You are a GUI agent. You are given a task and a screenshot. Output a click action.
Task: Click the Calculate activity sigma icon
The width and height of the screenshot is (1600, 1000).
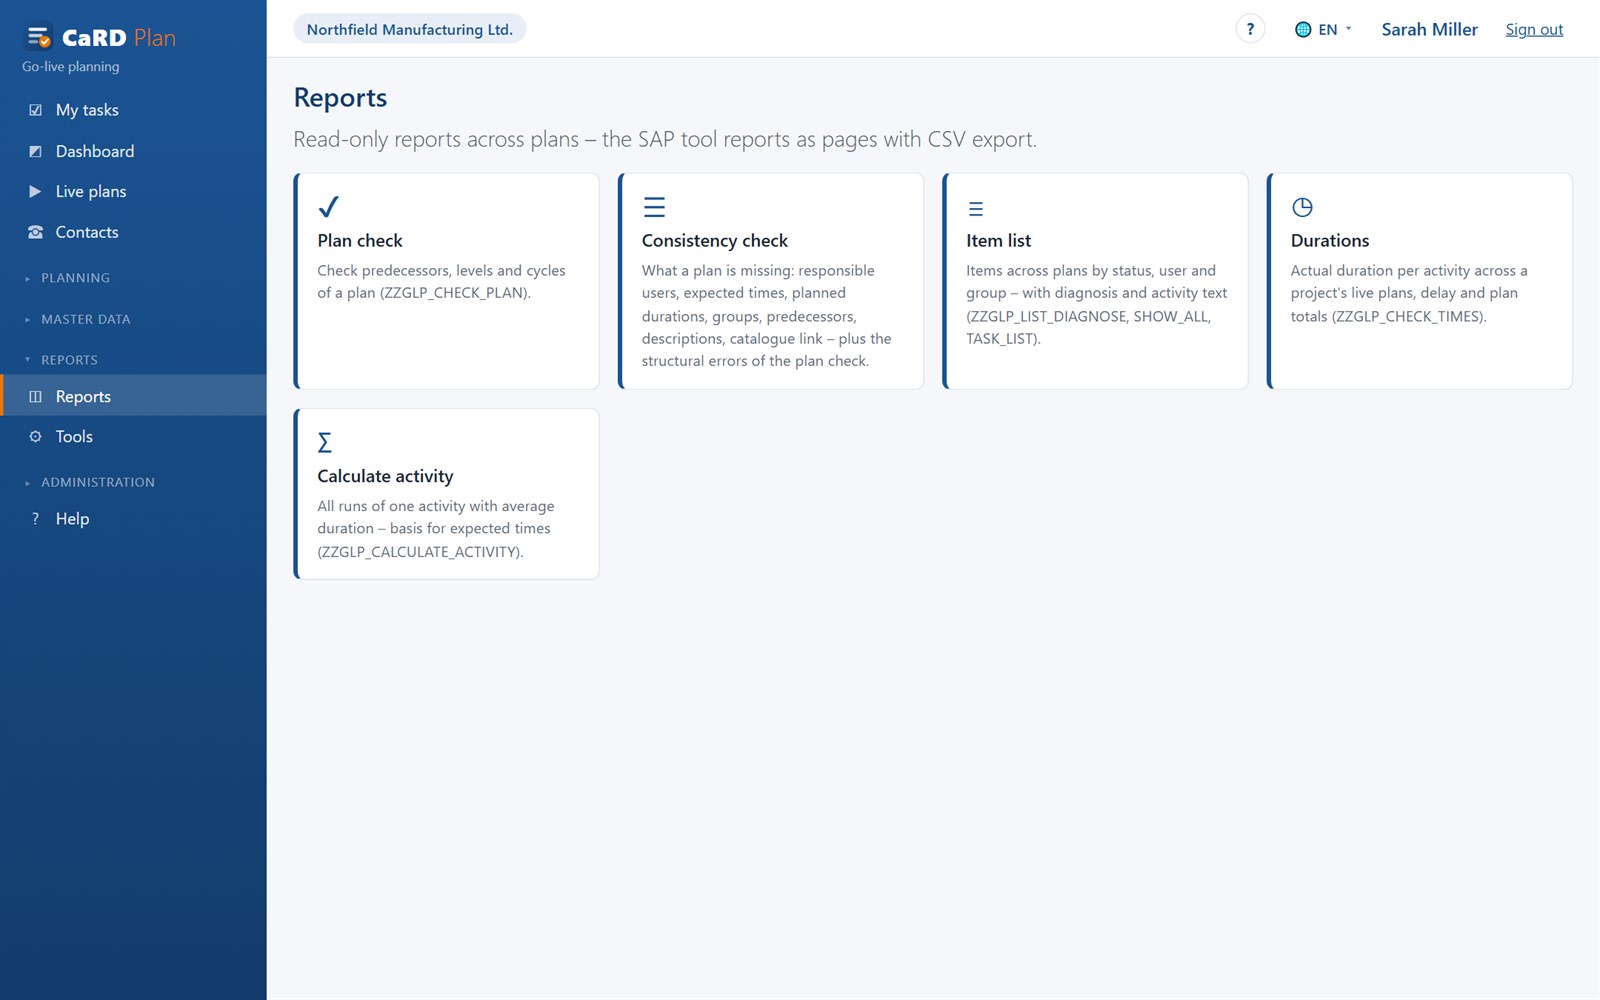click(x=325, y=442)
